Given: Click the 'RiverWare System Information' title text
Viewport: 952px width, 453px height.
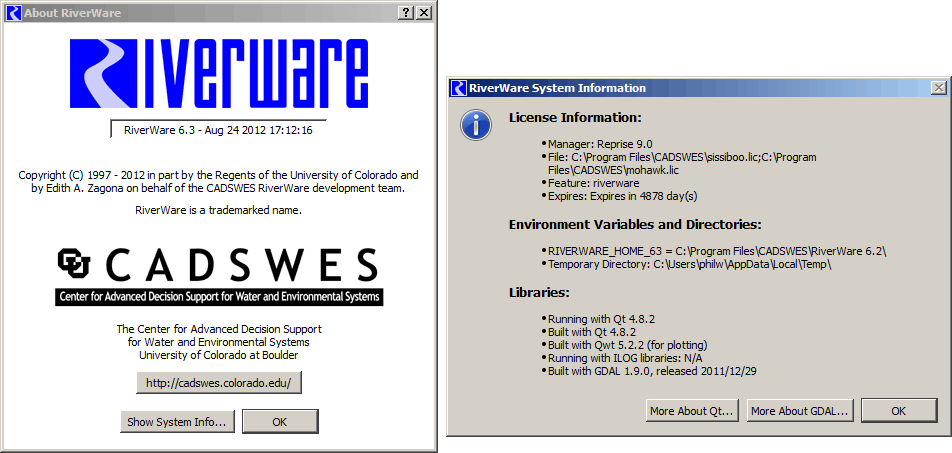Looking at the screenshot, I should [557, 88].
